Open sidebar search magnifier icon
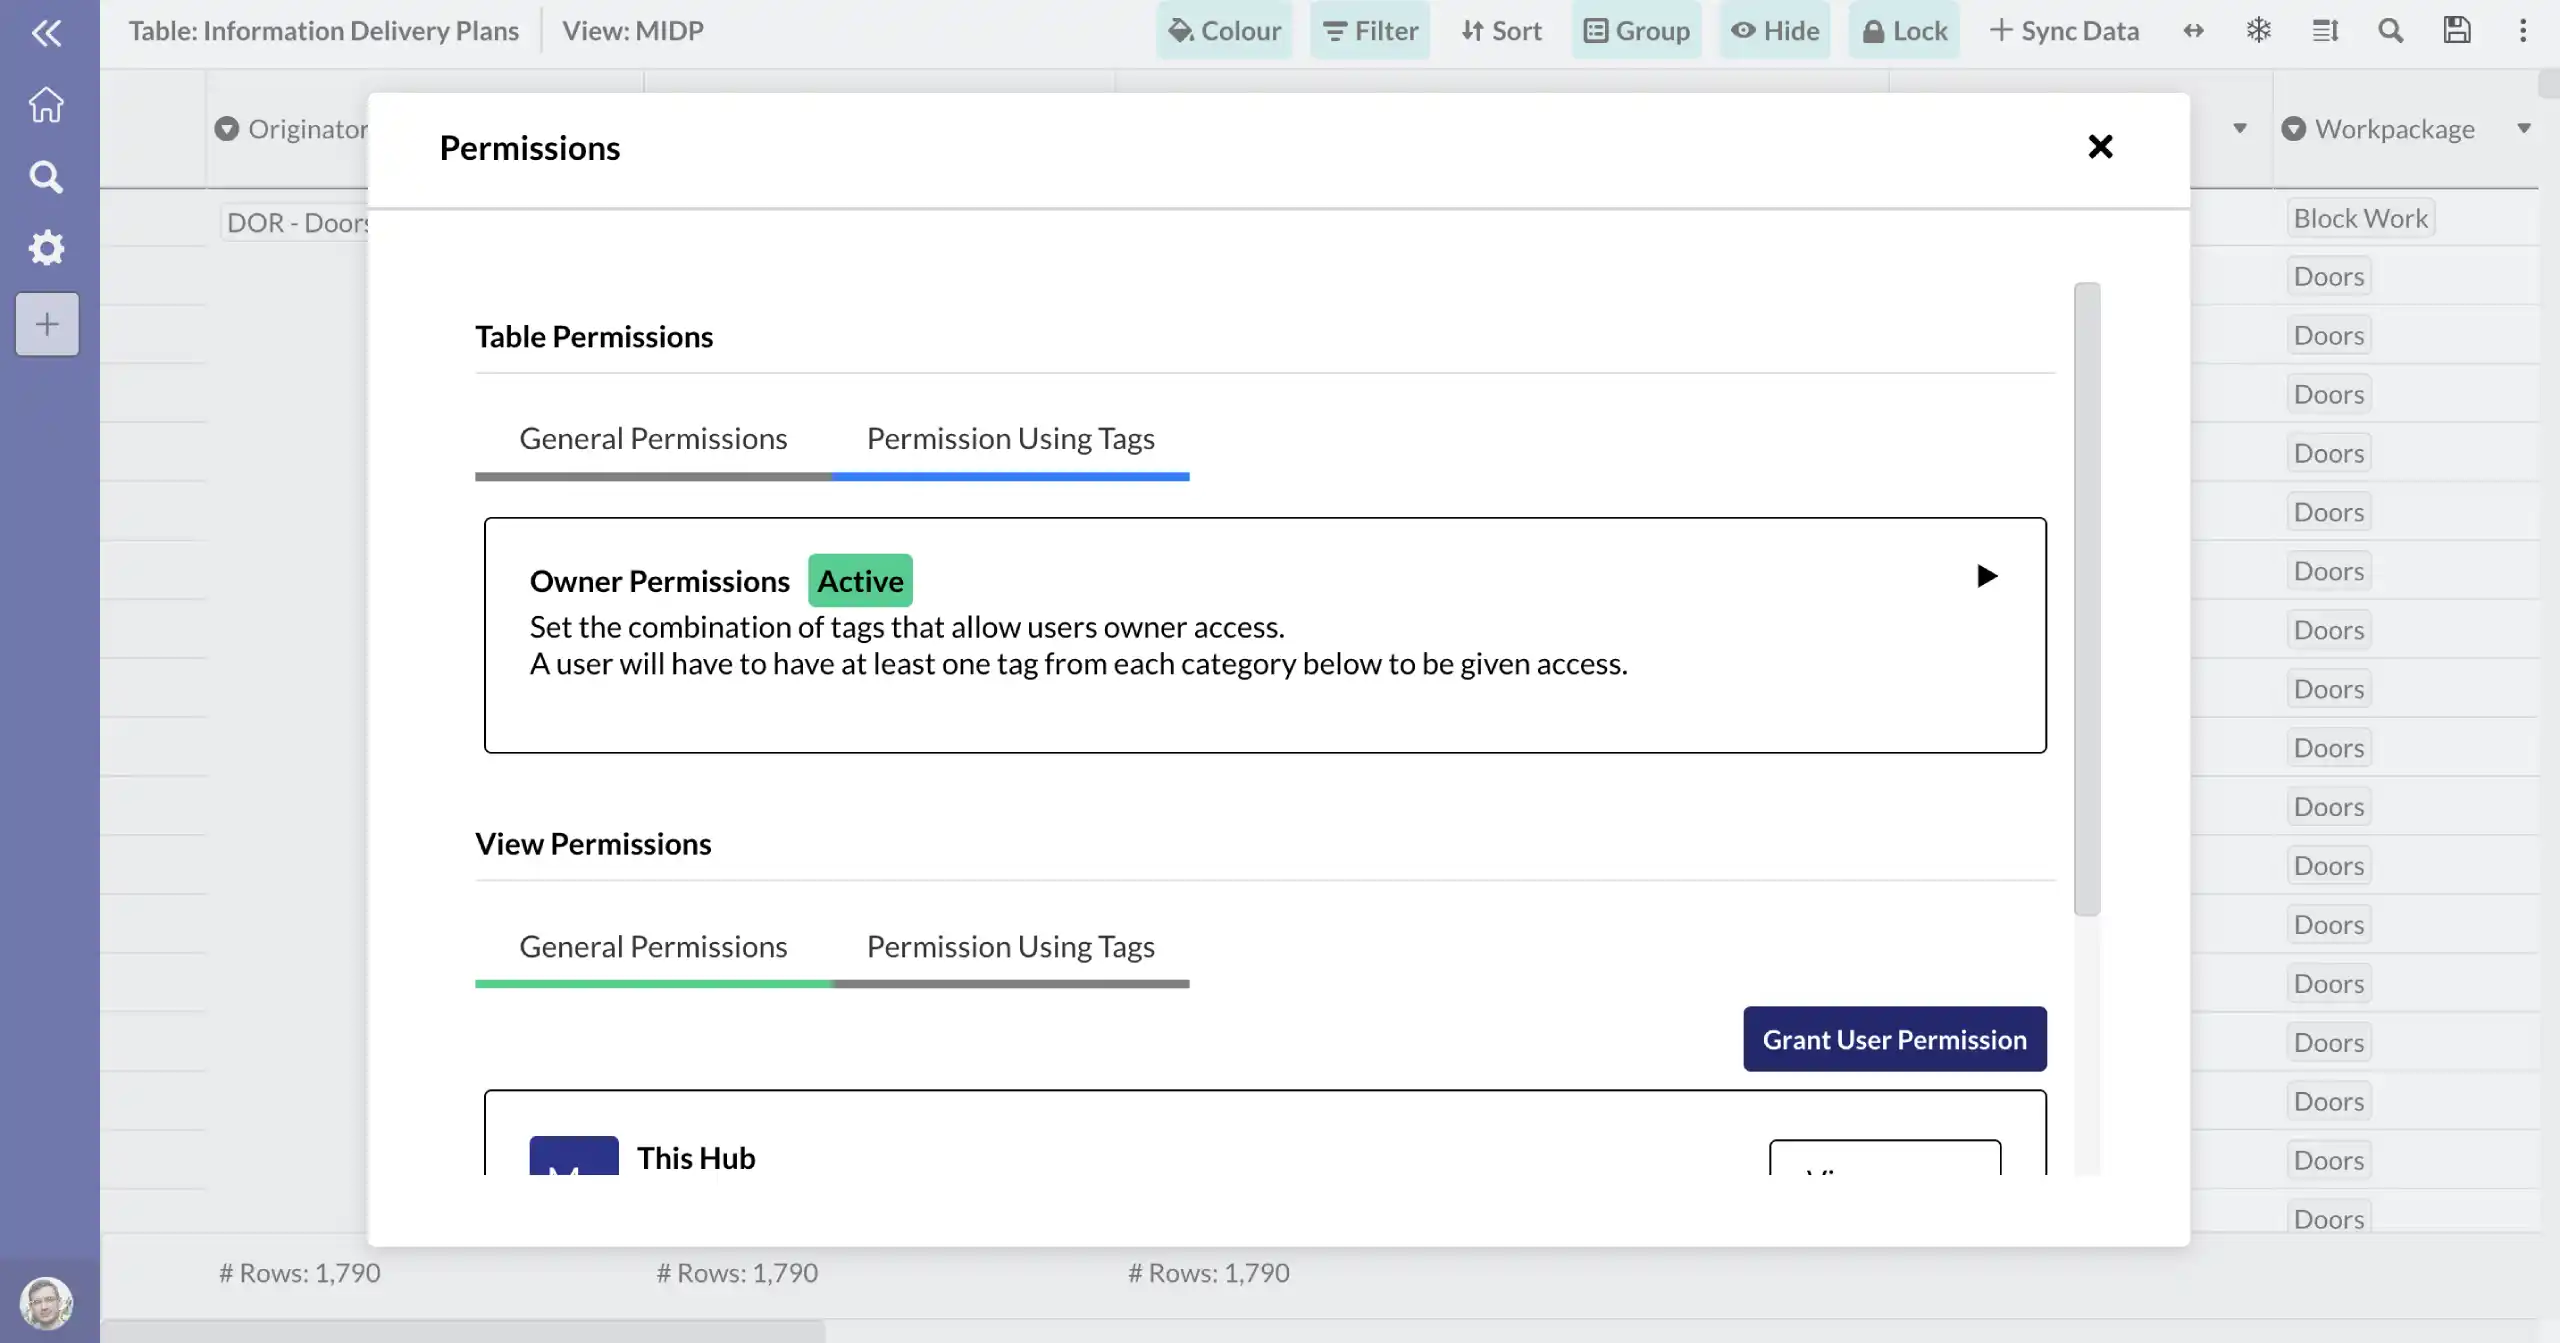 click(x=46, y=177)
